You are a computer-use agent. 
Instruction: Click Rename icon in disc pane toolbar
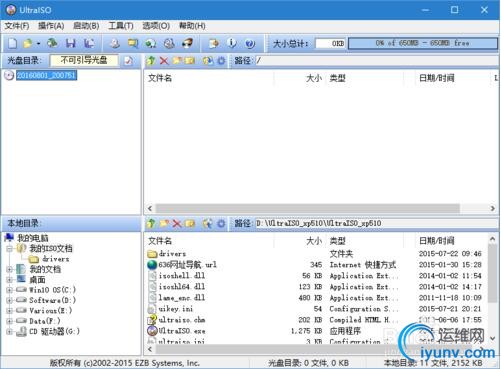(x=189, y=61)
